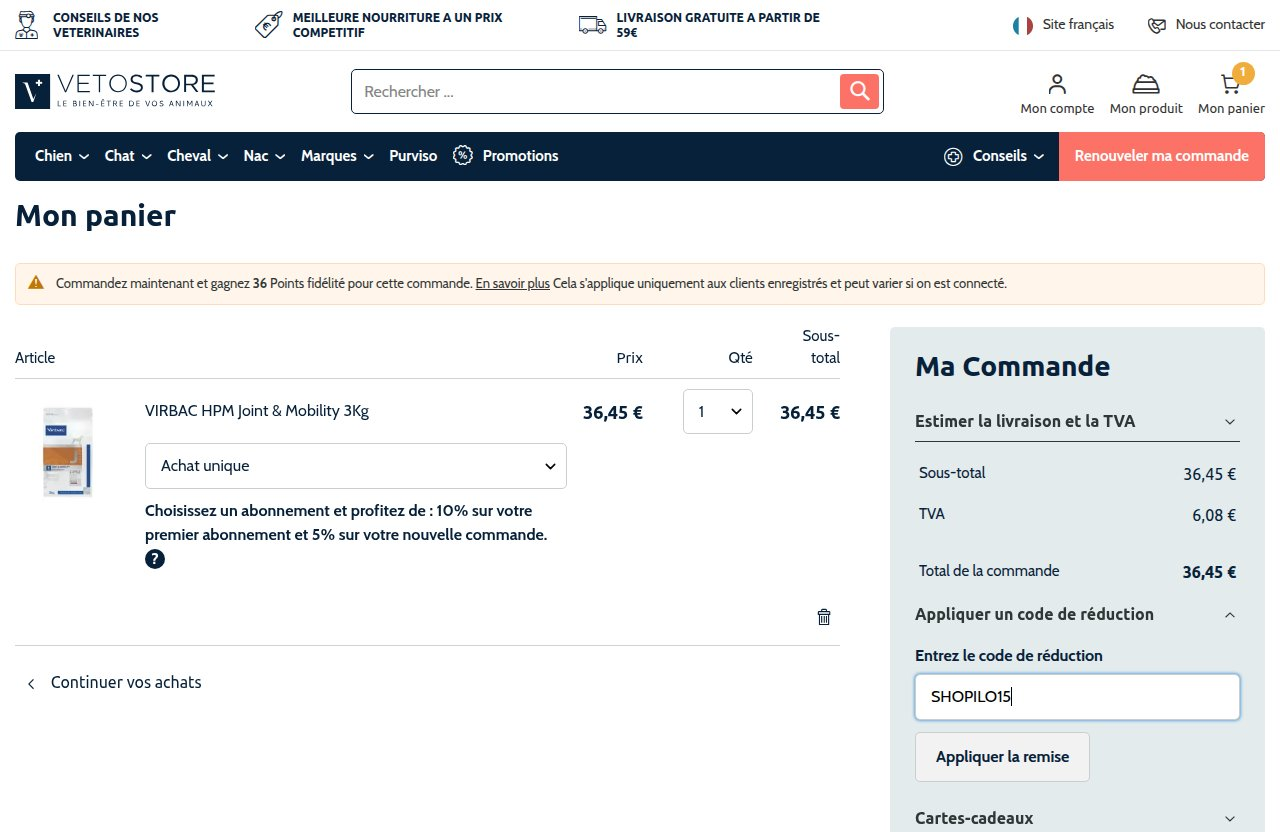Click the warning triangle icon
Image resolution: width=1280 pixels, height=832 pixels.
tap(36, 283)
